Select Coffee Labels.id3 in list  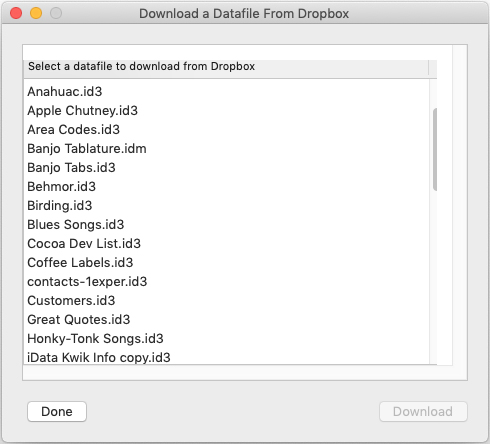click(227, 262)
